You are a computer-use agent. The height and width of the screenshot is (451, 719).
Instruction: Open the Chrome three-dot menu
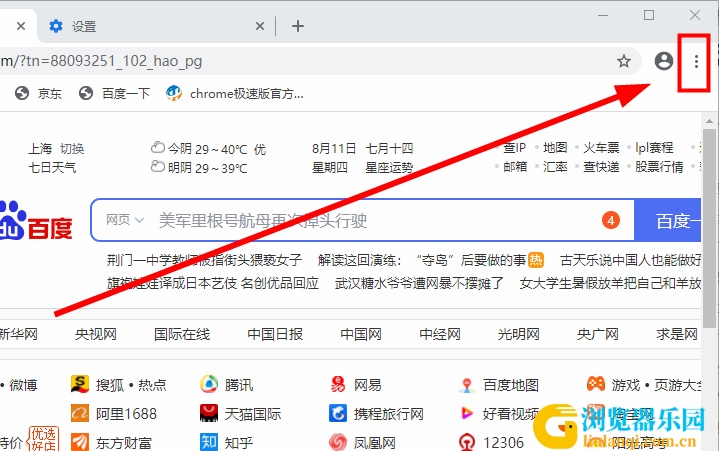tap(696, 61)
